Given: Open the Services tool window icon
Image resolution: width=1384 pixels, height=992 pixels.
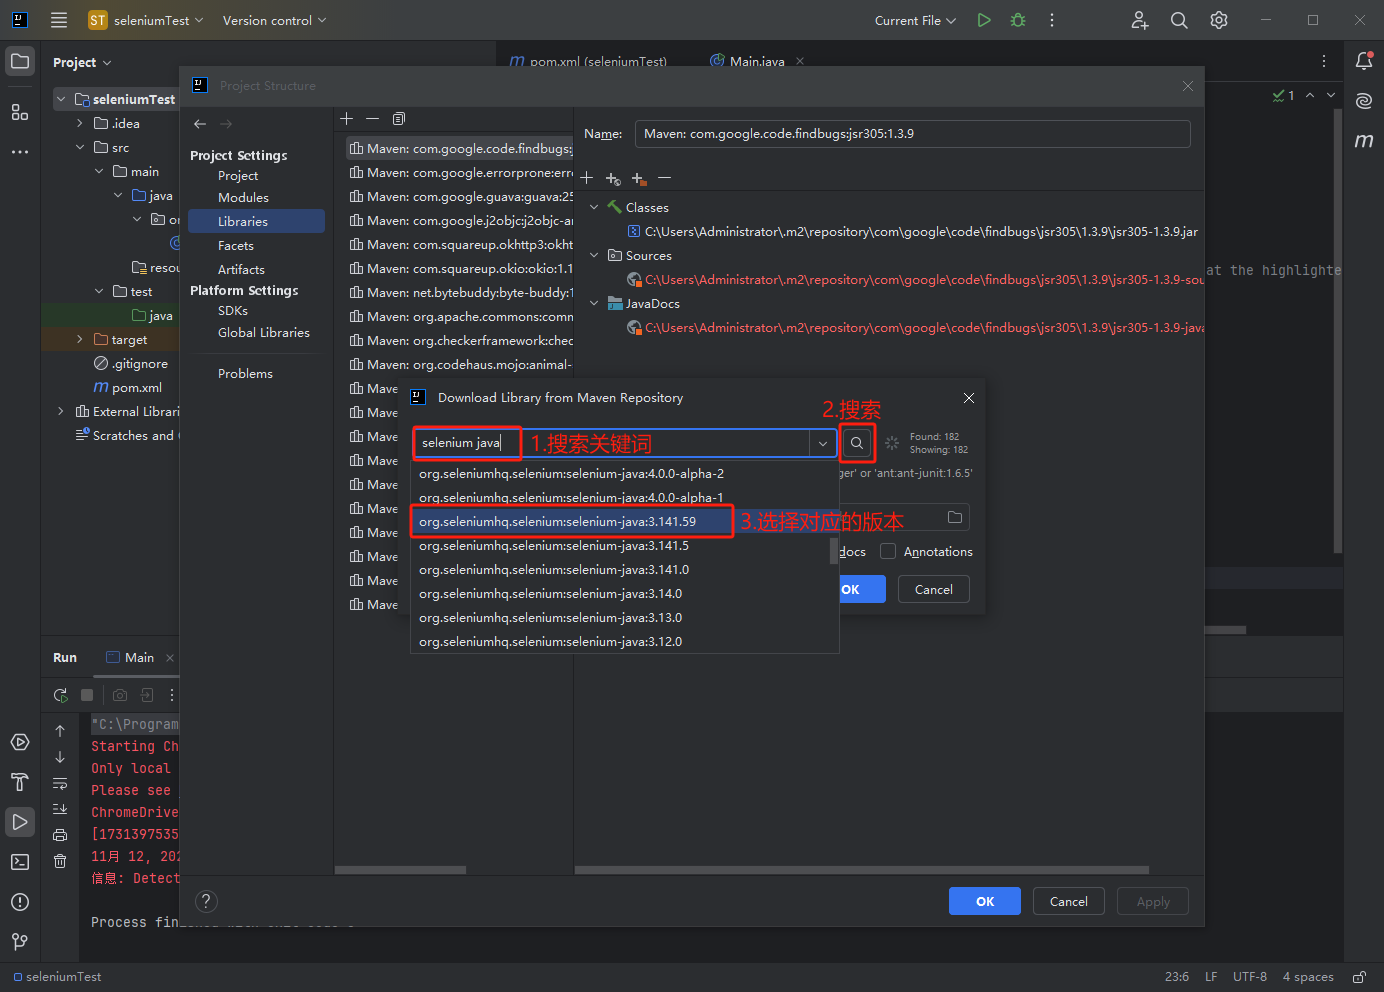Looking at the screenshot, I should (20, 742).
